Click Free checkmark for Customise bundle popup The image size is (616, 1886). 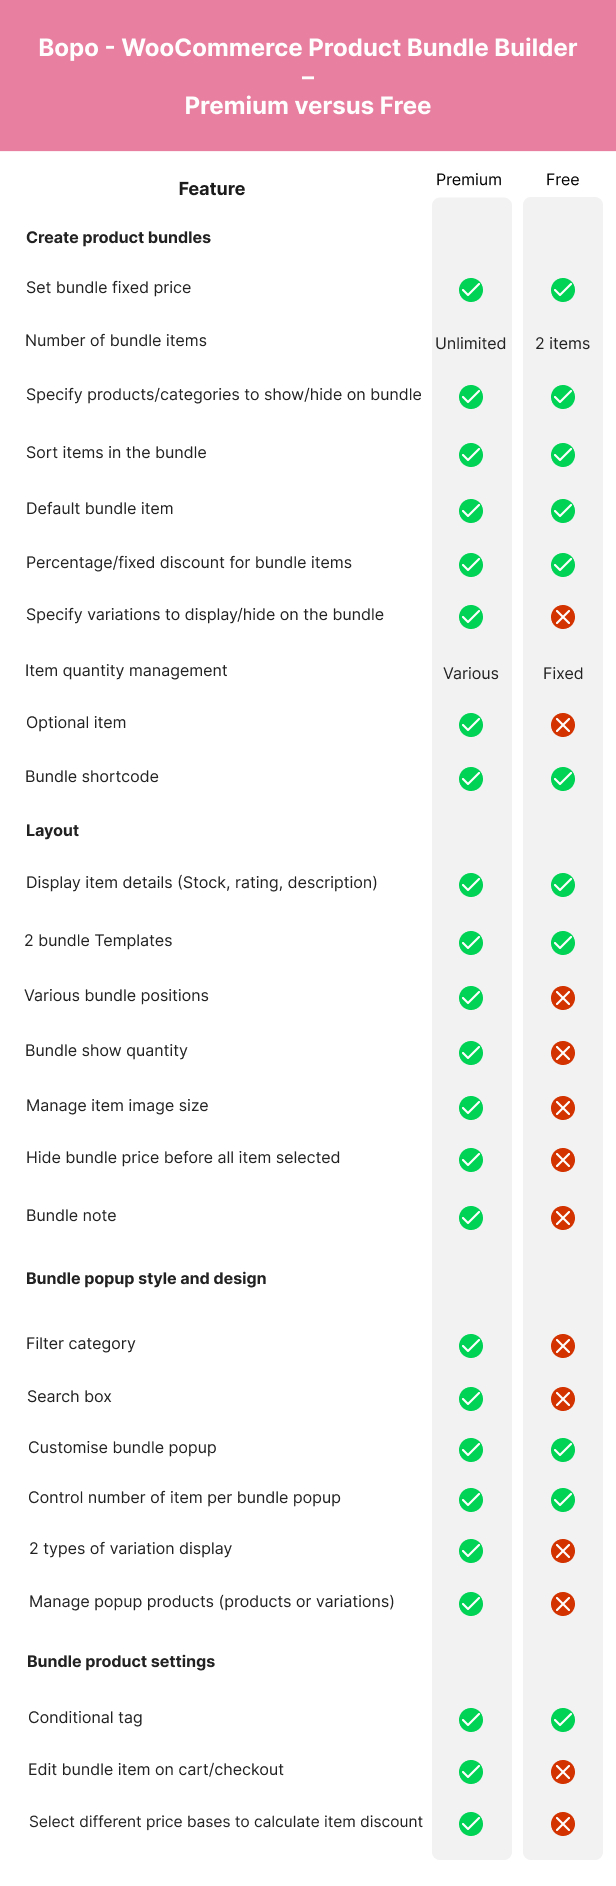(x=563, y=1450)
